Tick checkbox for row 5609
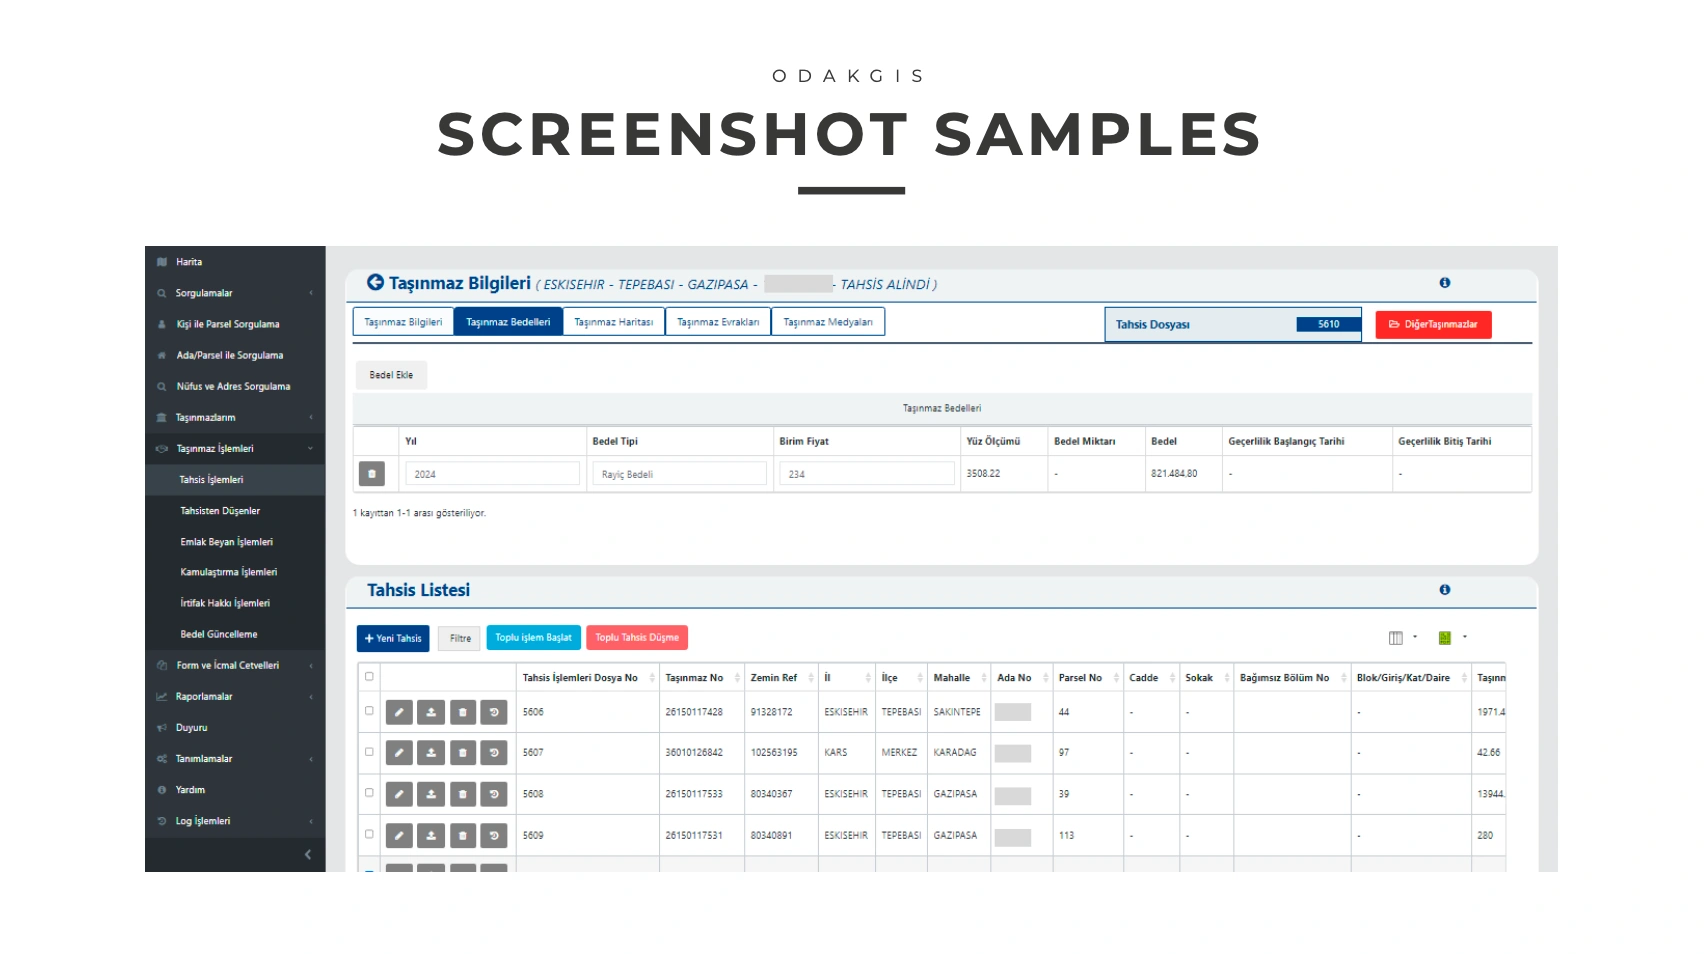1704x954 pixels. tap(369, 834)
